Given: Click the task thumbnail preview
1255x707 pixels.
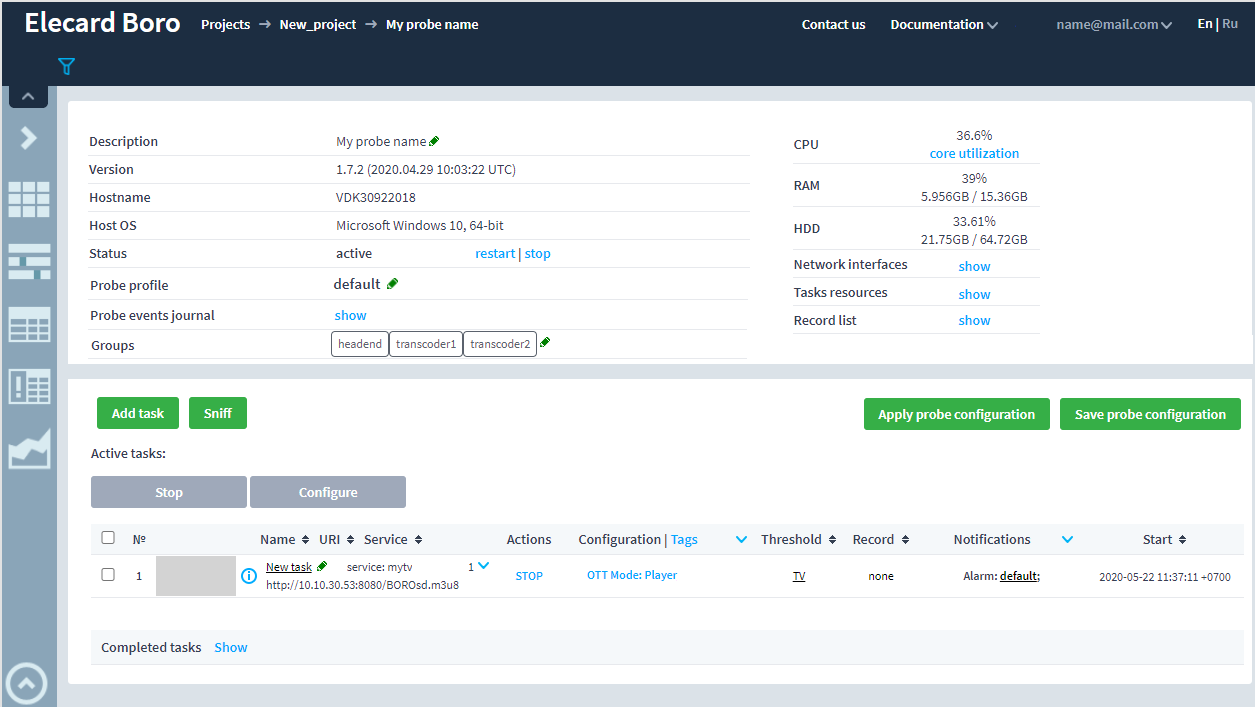Looking at the screenshot, I should click(x=196, y=576).
